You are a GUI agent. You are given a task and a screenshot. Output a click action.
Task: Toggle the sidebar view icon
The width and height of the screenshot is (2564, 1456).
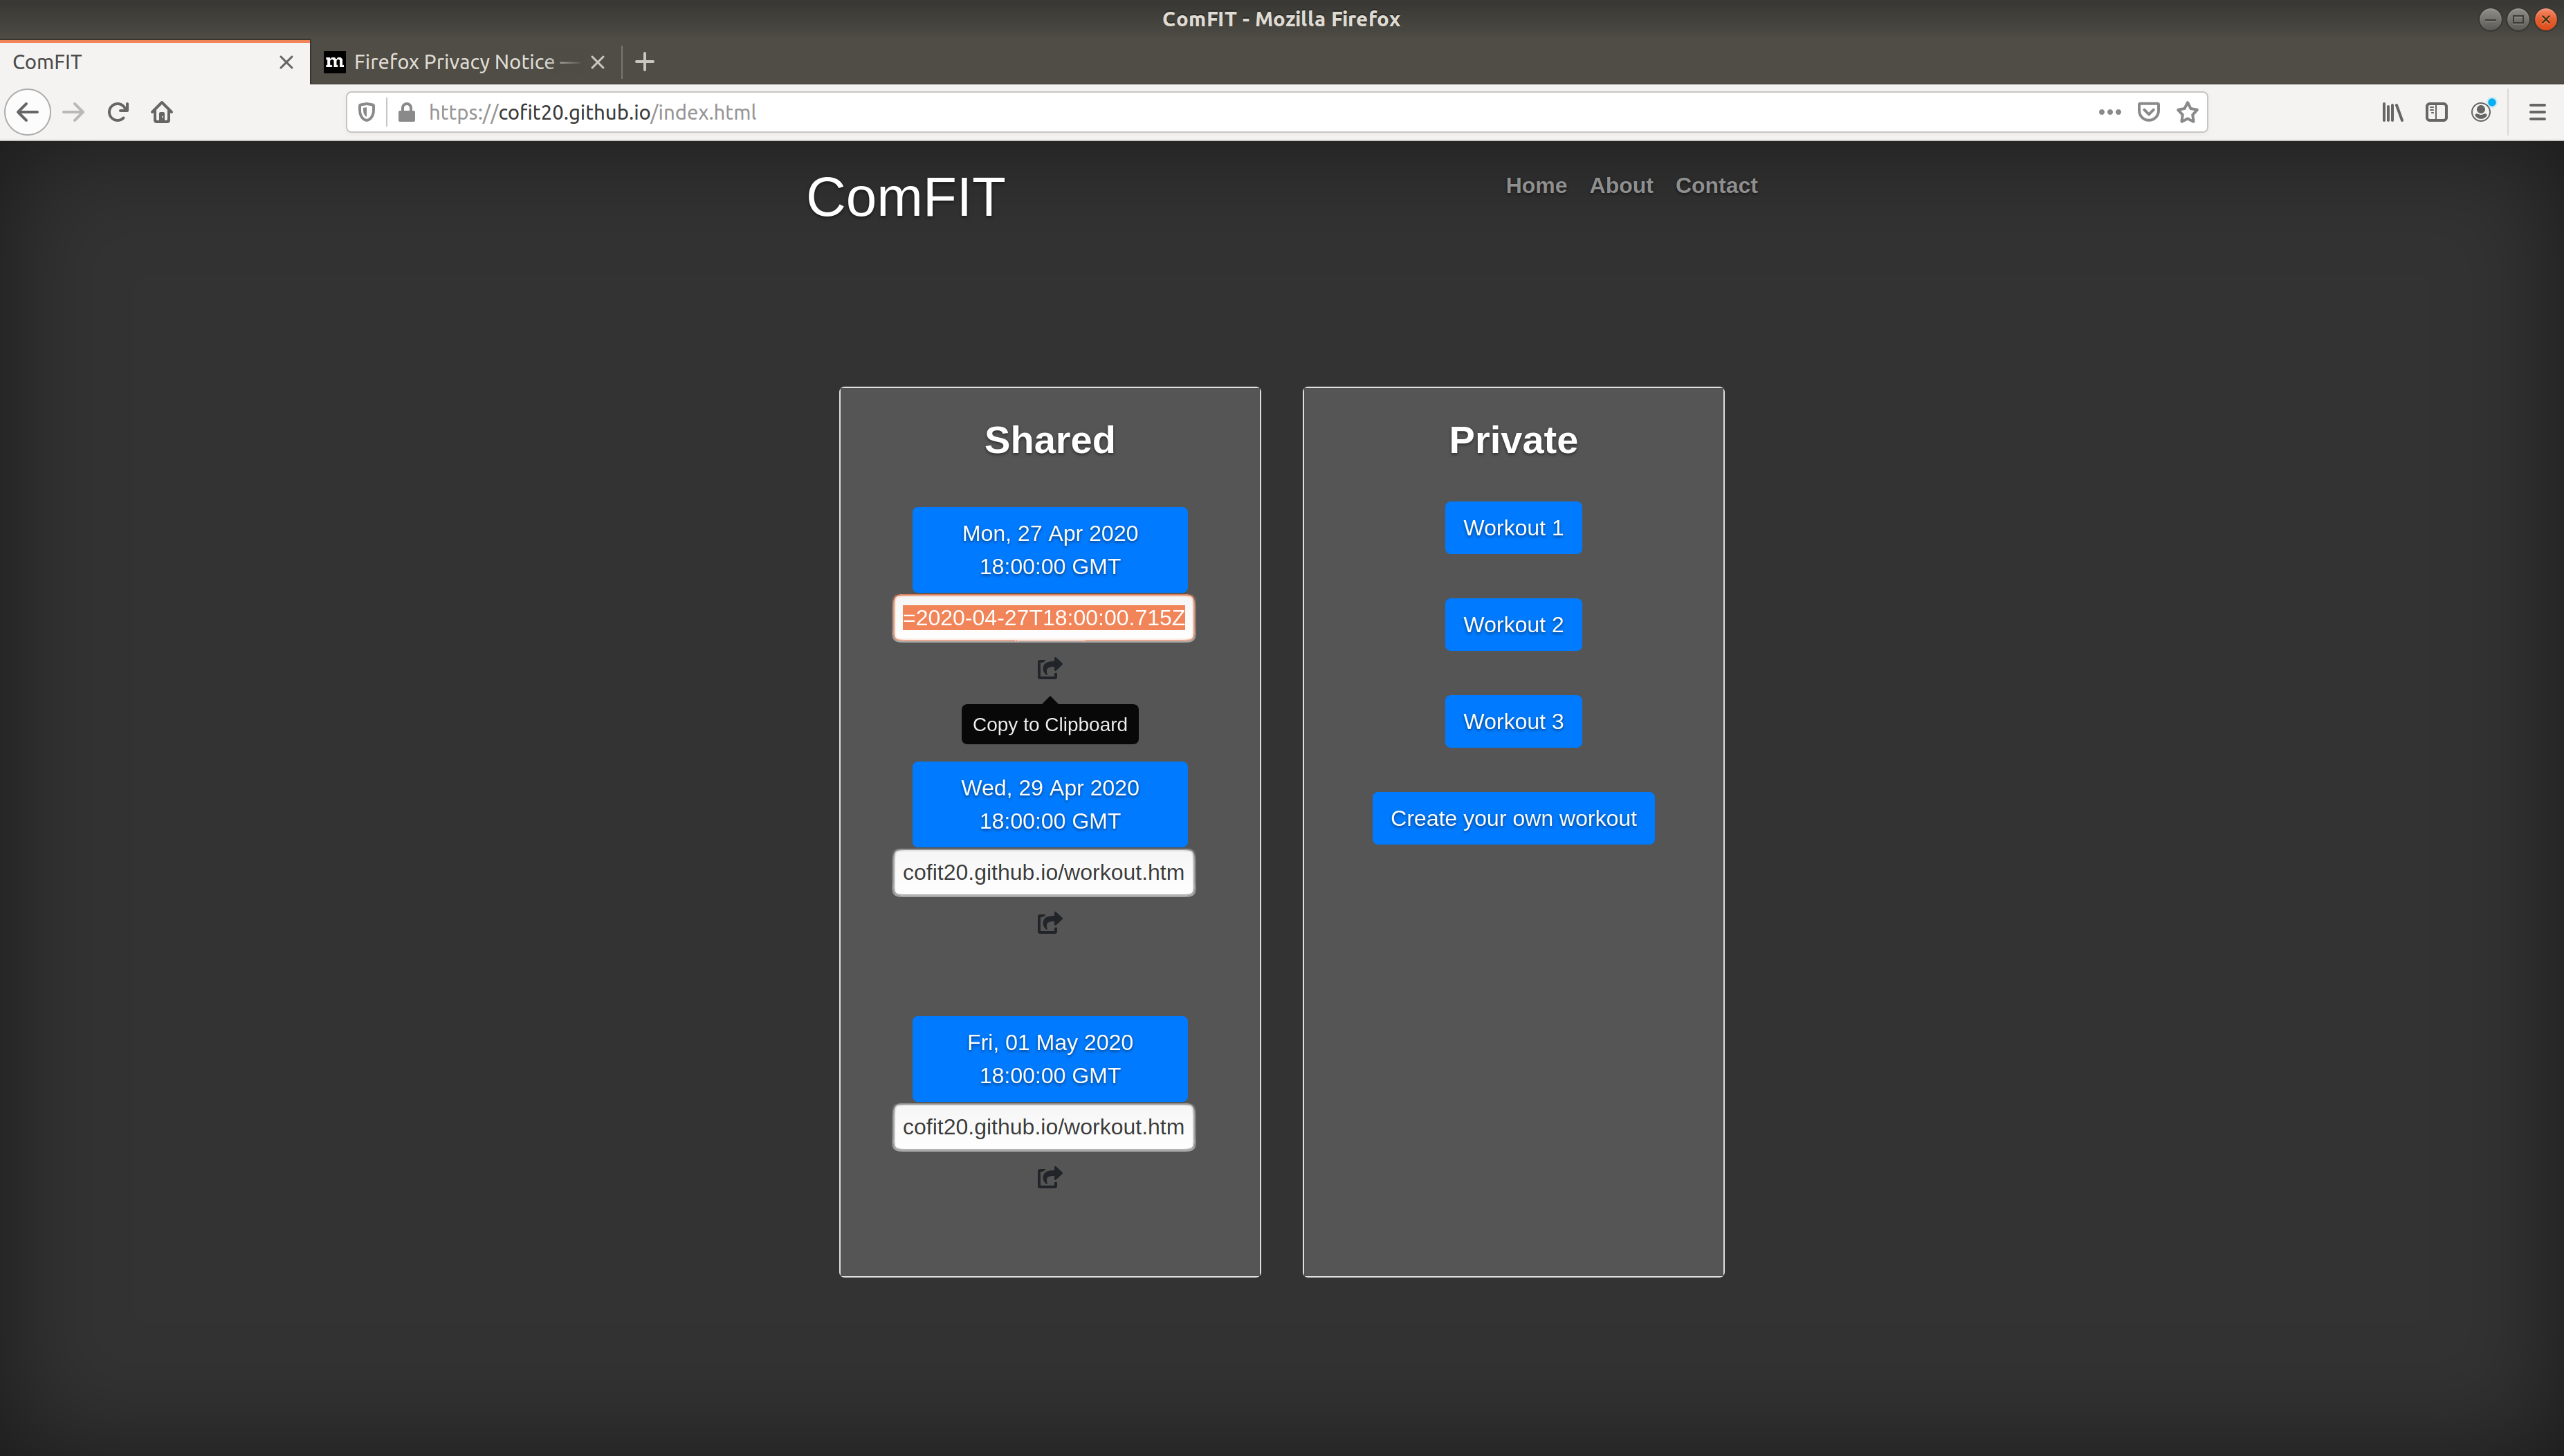[2436, 112]
